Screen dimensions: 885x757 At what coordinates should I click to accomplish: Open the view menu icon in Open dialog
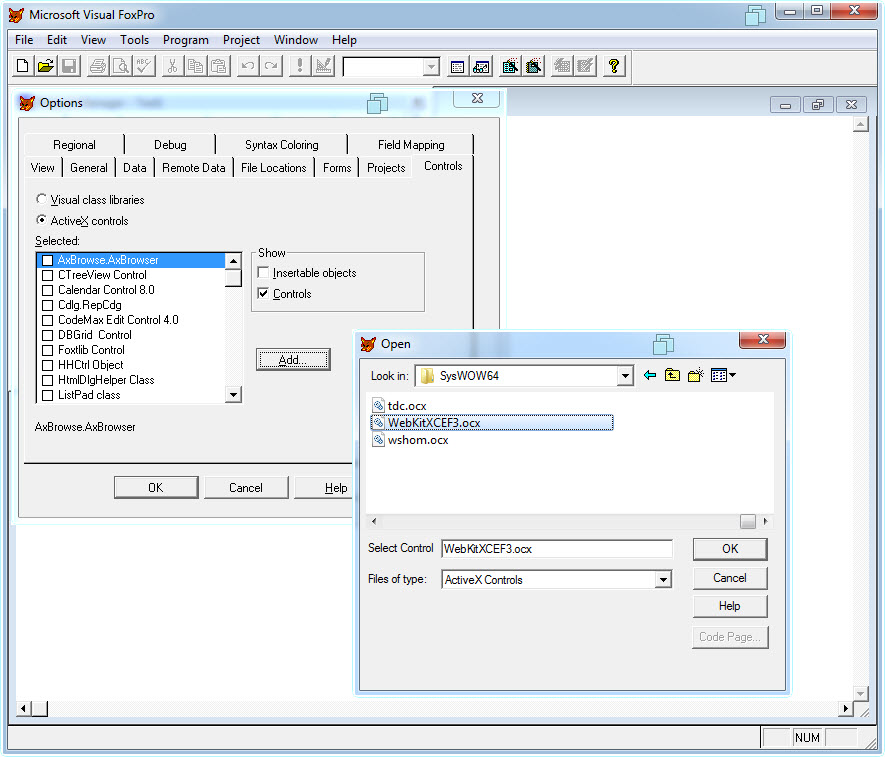(x=723, y=375)
